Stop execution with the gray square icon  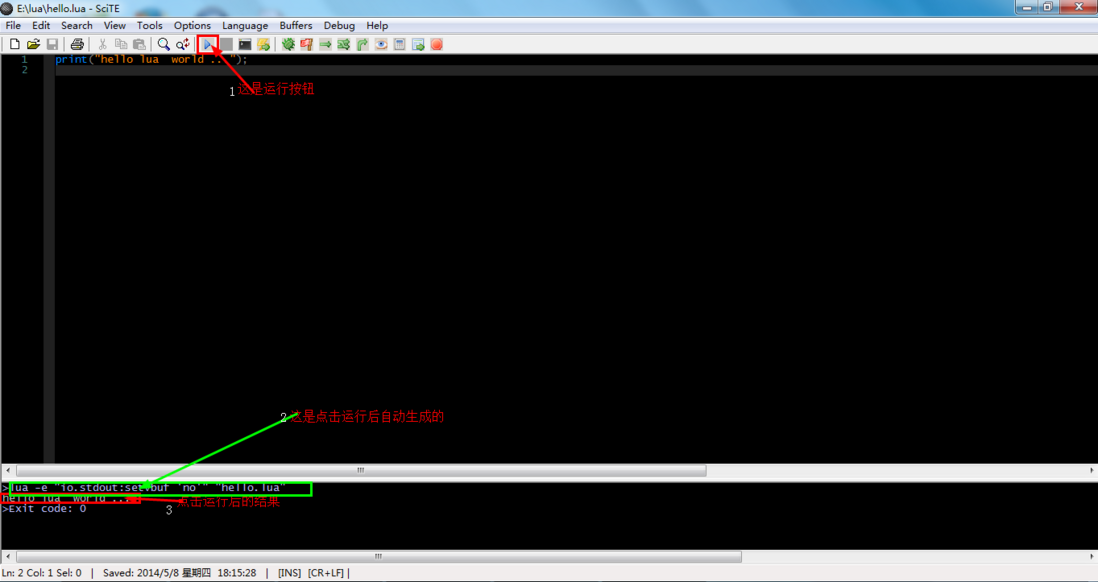[x=226, y=44]
